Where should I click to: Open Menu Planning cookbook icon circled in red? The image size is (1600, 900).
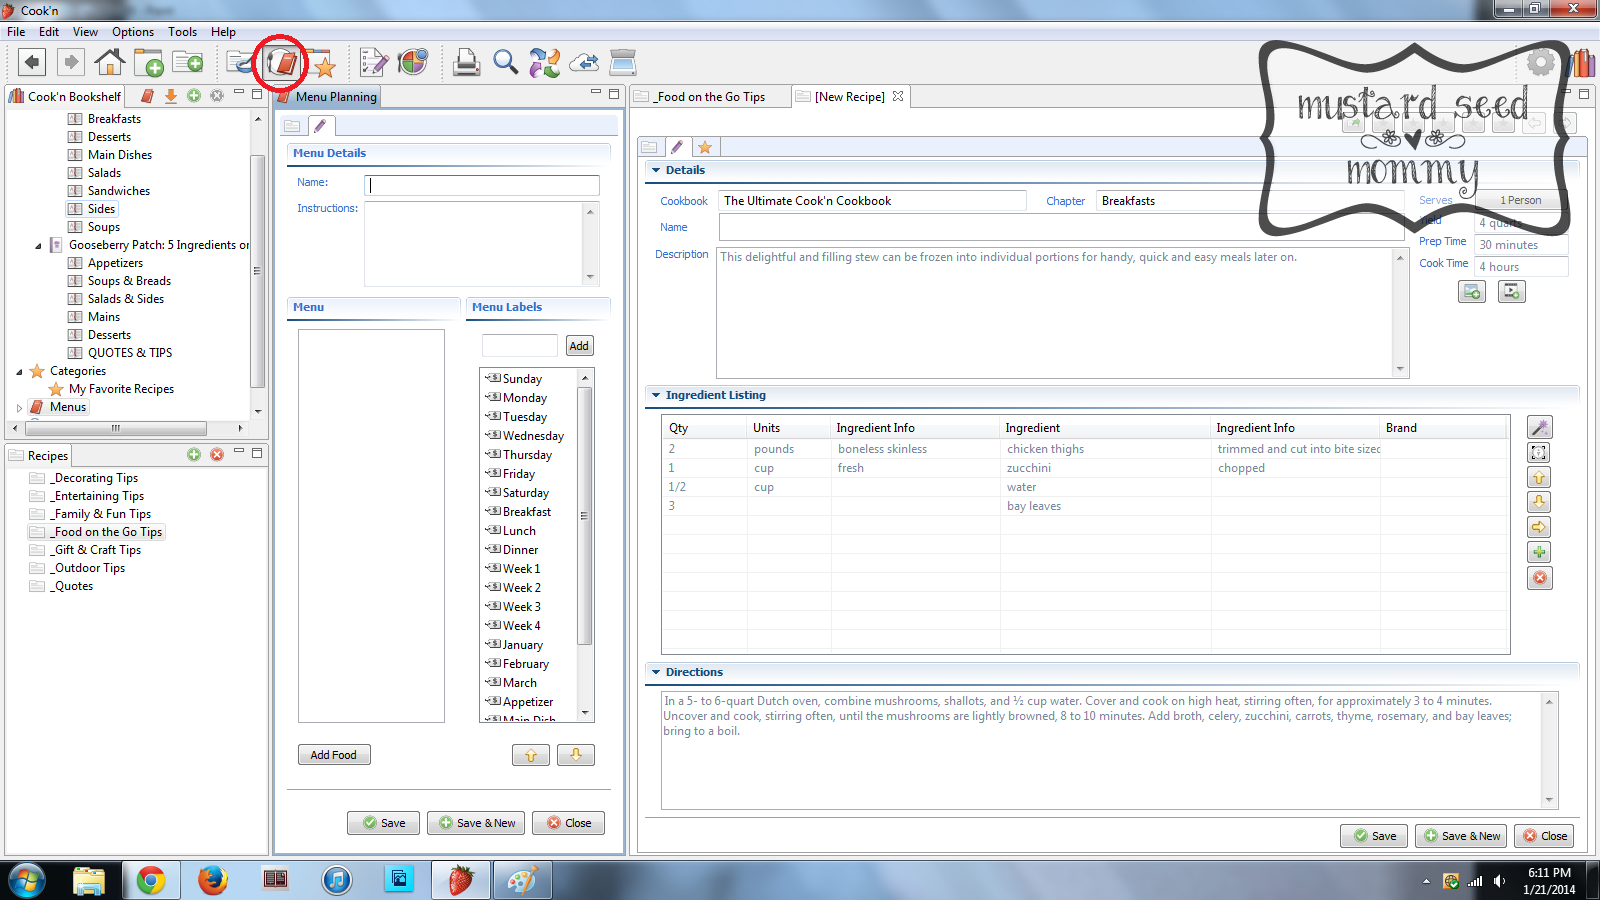pyautogui.click(x=283, y=63)
